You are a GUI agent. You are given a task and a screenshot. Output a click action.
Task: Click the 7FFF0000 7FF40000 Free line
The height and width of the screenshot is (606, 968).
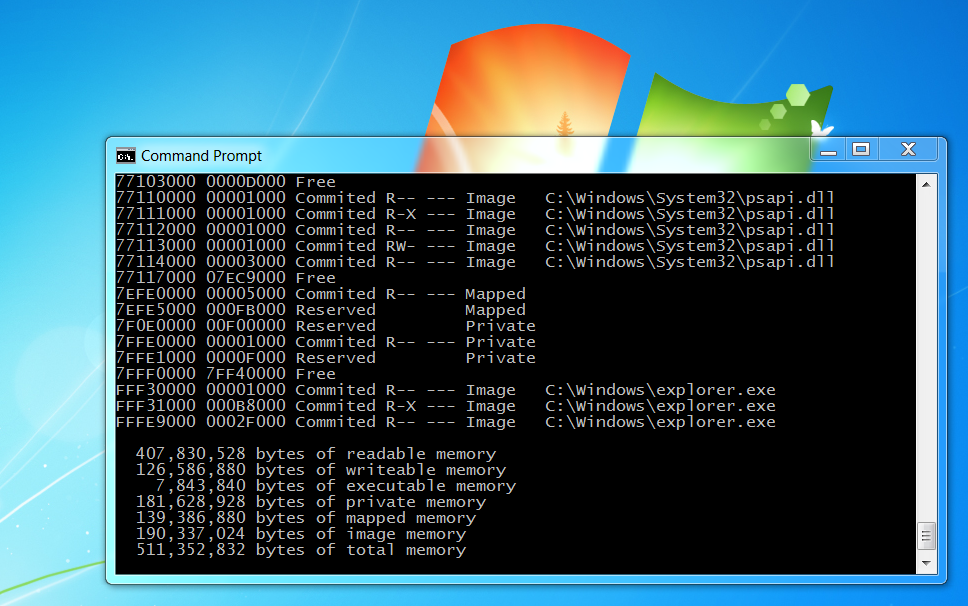[x=226, y=375]
